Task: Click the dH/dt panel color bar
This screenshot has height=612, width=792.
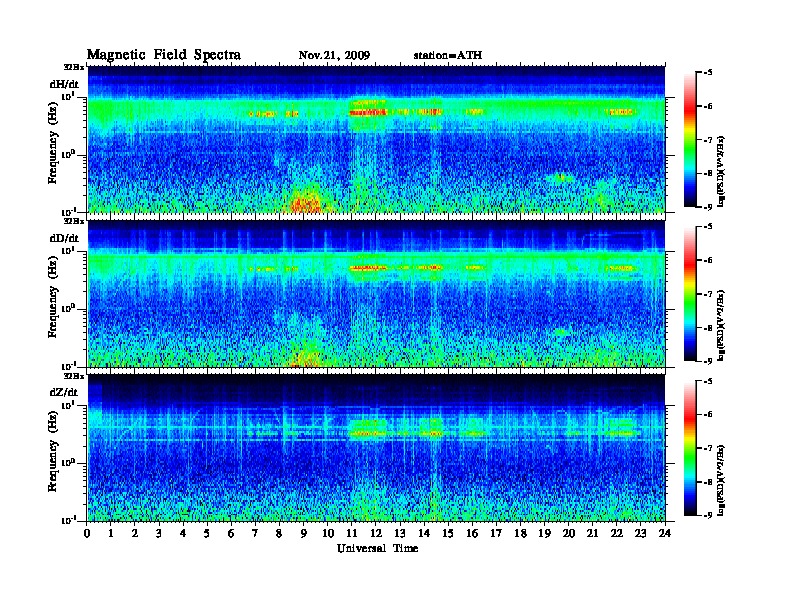Action: pos(689,139)
